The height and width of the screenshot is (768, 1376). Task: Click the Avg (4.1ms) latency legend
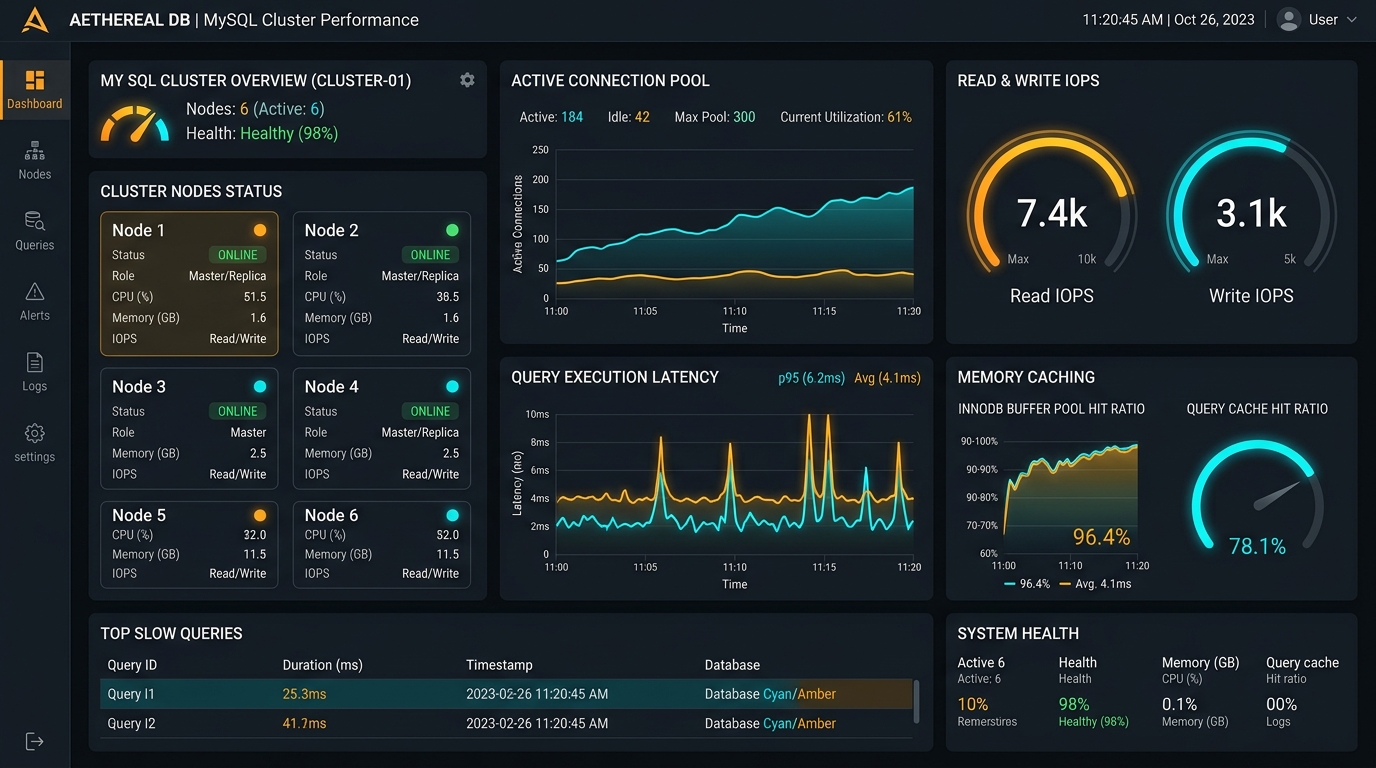887,378
